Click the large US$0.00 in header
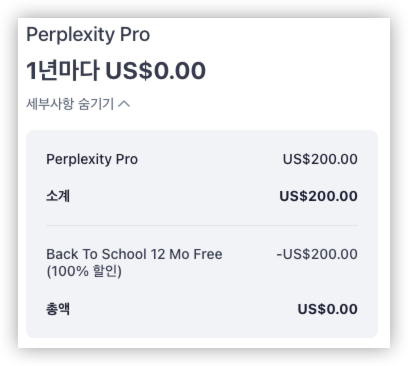 point(156,71)
